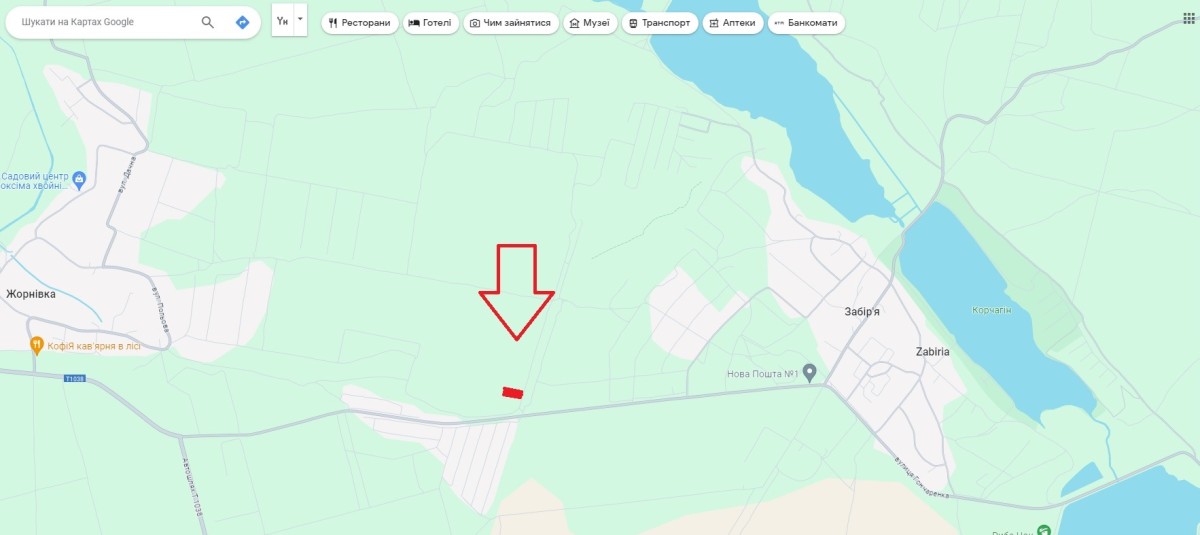Click the green marker at bottom edge
The width and height of the screenshot is (1200, 535).
click(1044, 530)
